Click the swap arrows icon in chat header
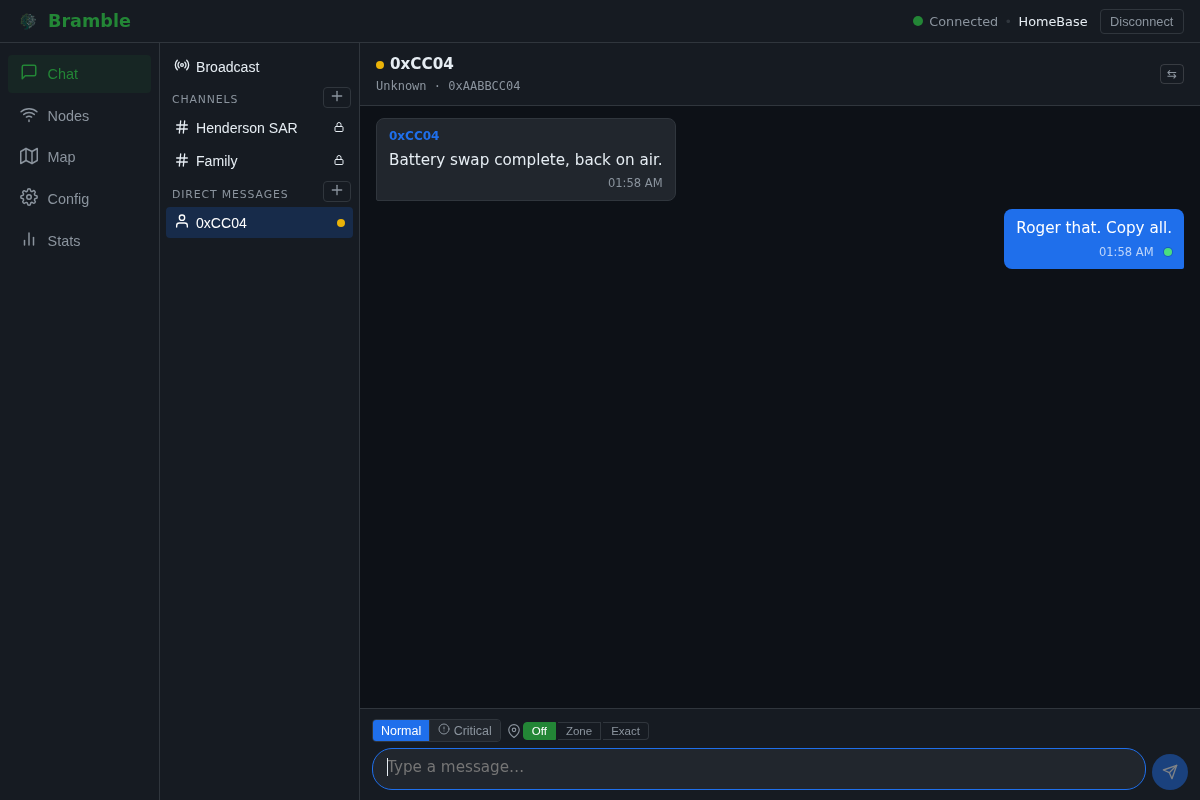This screenshot has height=800, width=1200. click(1172, 74)
